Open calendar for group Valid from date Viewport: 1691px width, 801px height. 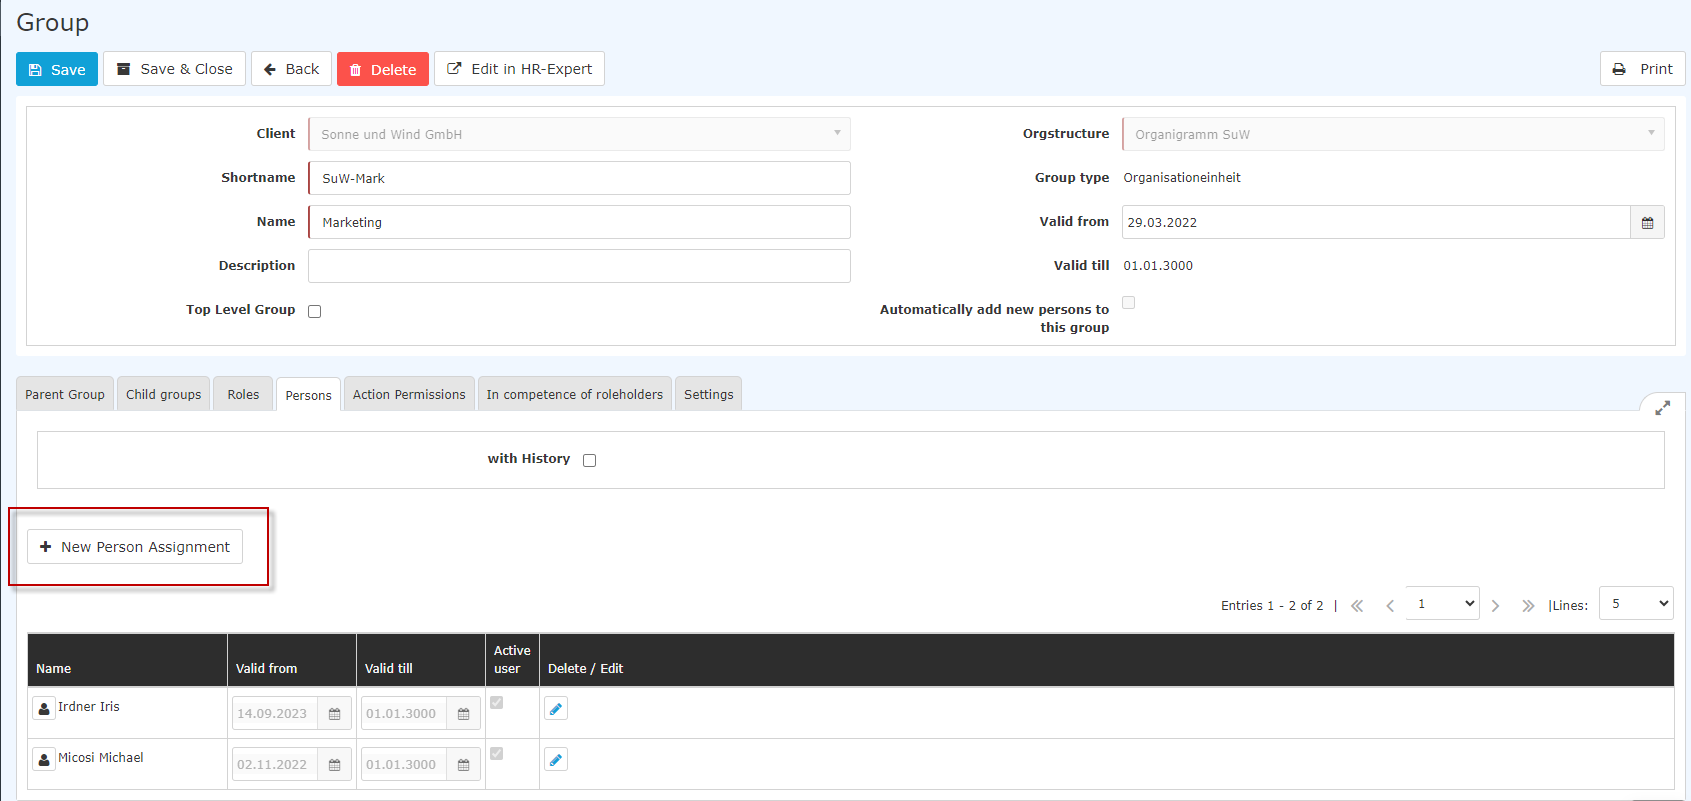click(1648, 222)
